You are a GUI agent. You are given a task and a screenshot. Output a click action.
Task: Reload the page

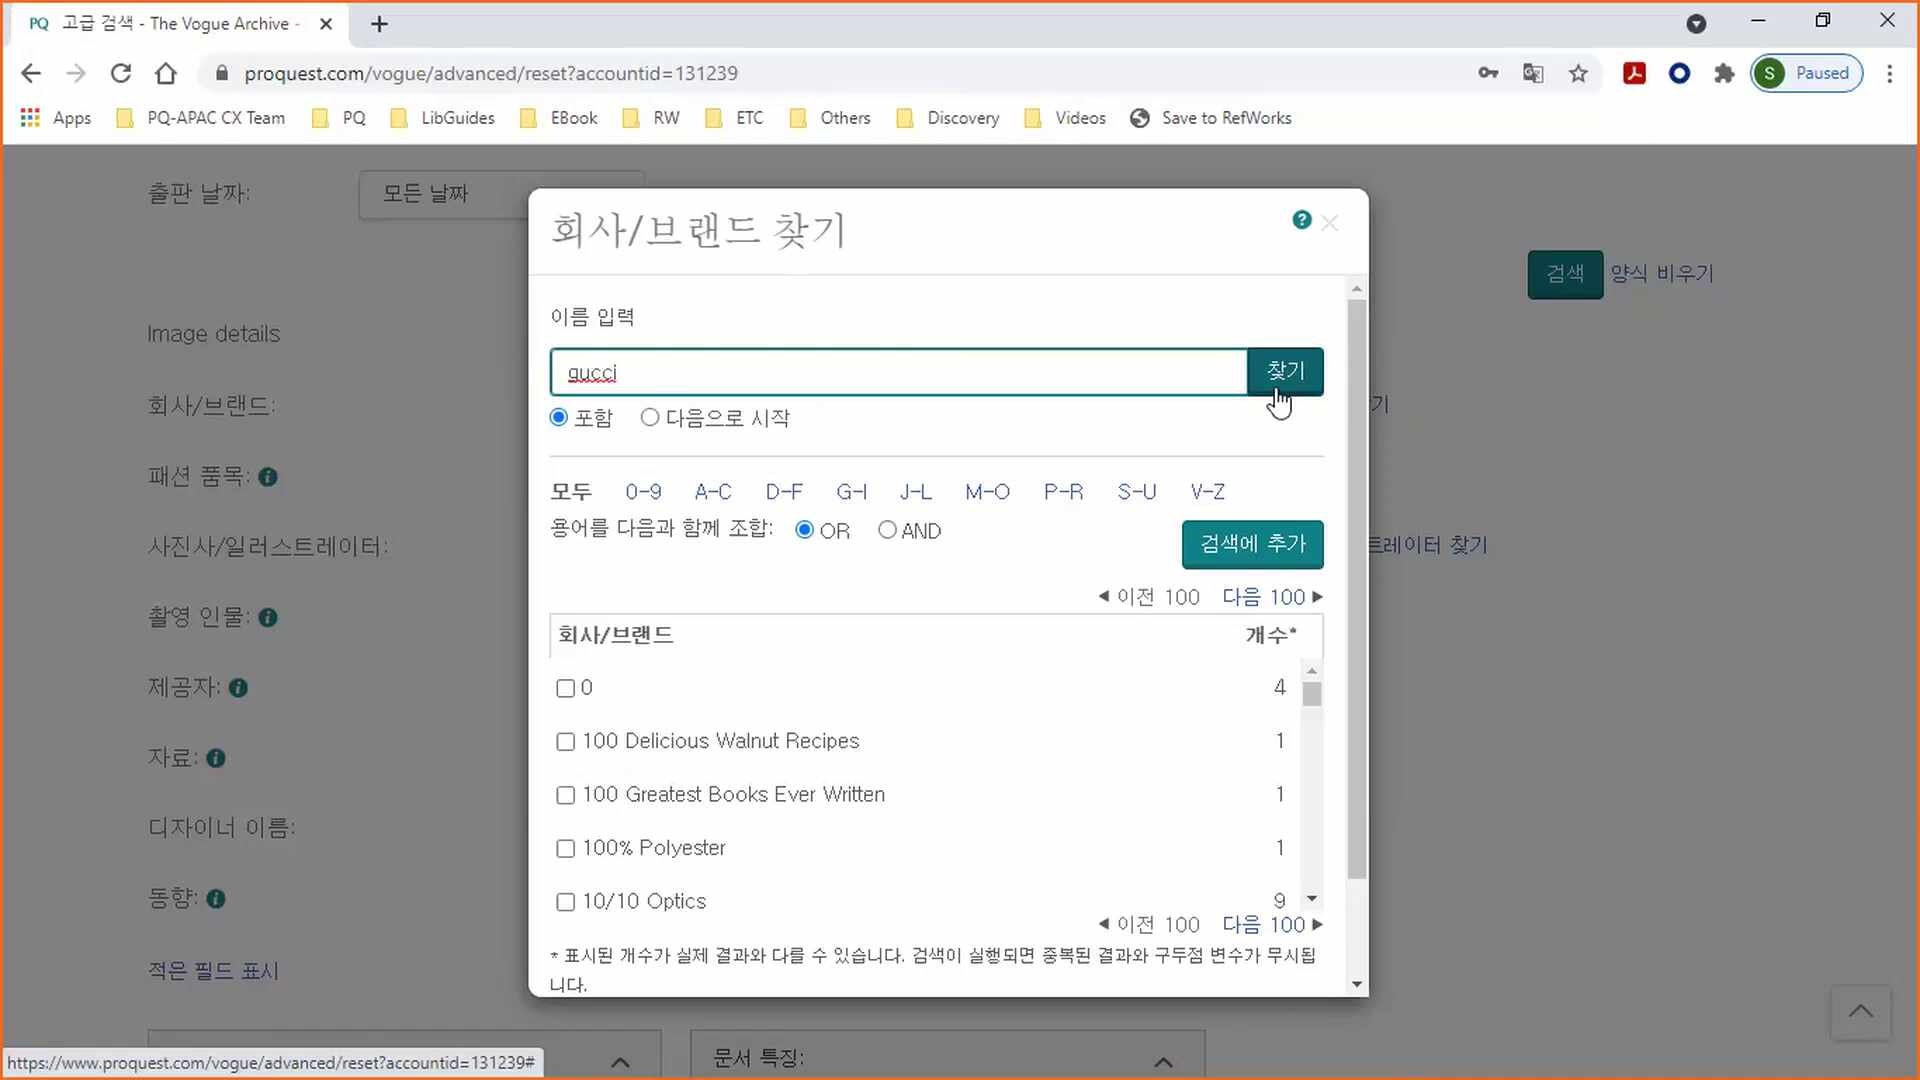[121, 73]
